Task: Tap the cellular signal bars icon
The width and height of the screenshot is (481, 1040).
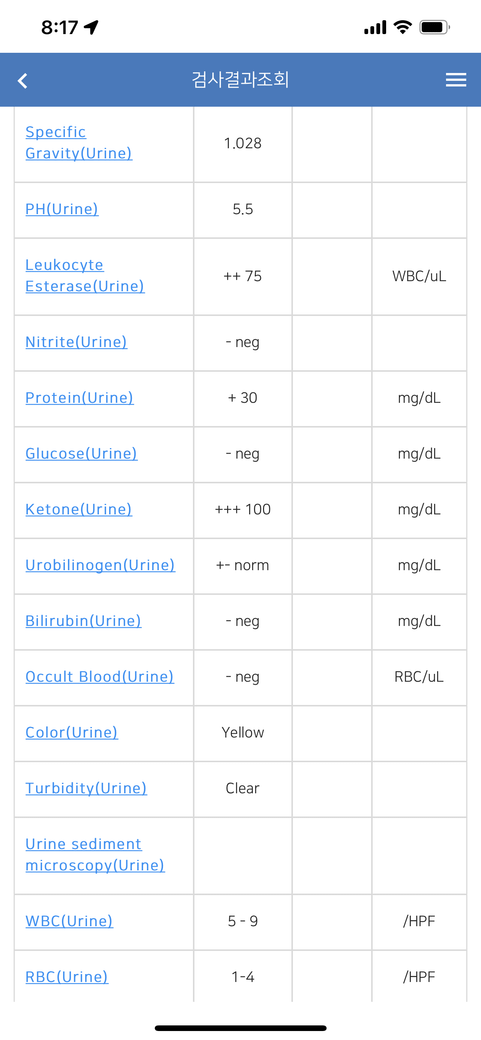Action: pos(375,27)
